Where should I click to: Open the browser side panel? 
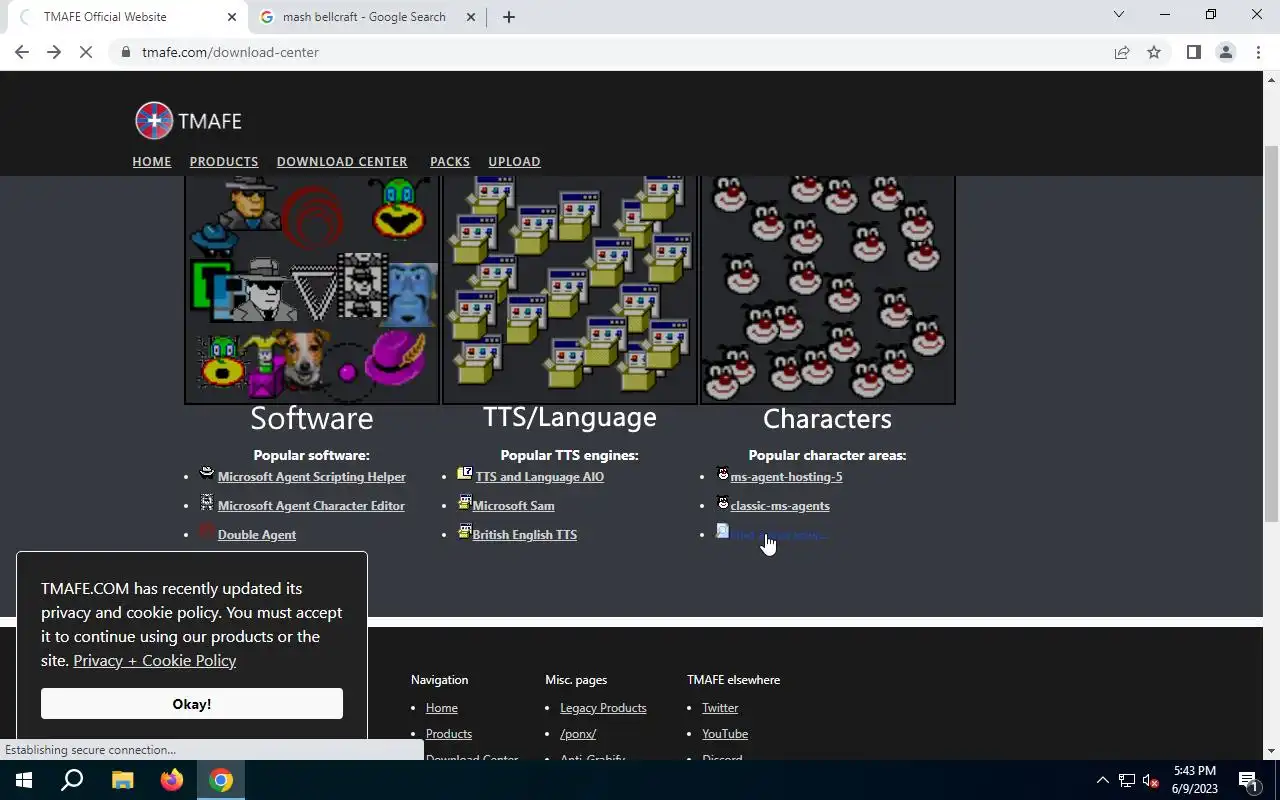1193,52
